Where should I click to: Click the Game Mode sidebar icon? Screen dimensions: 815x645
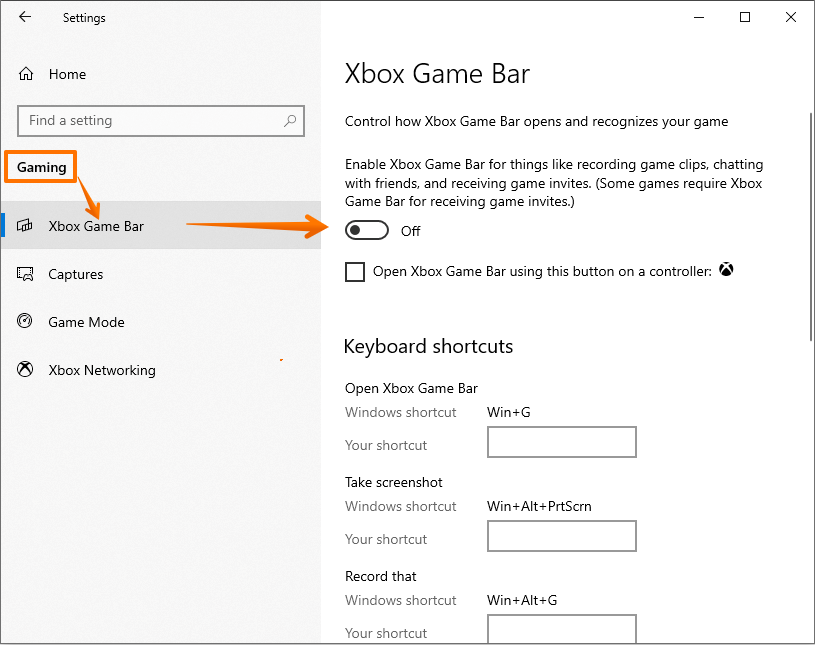pyautogui.click(x=26, y=322)
